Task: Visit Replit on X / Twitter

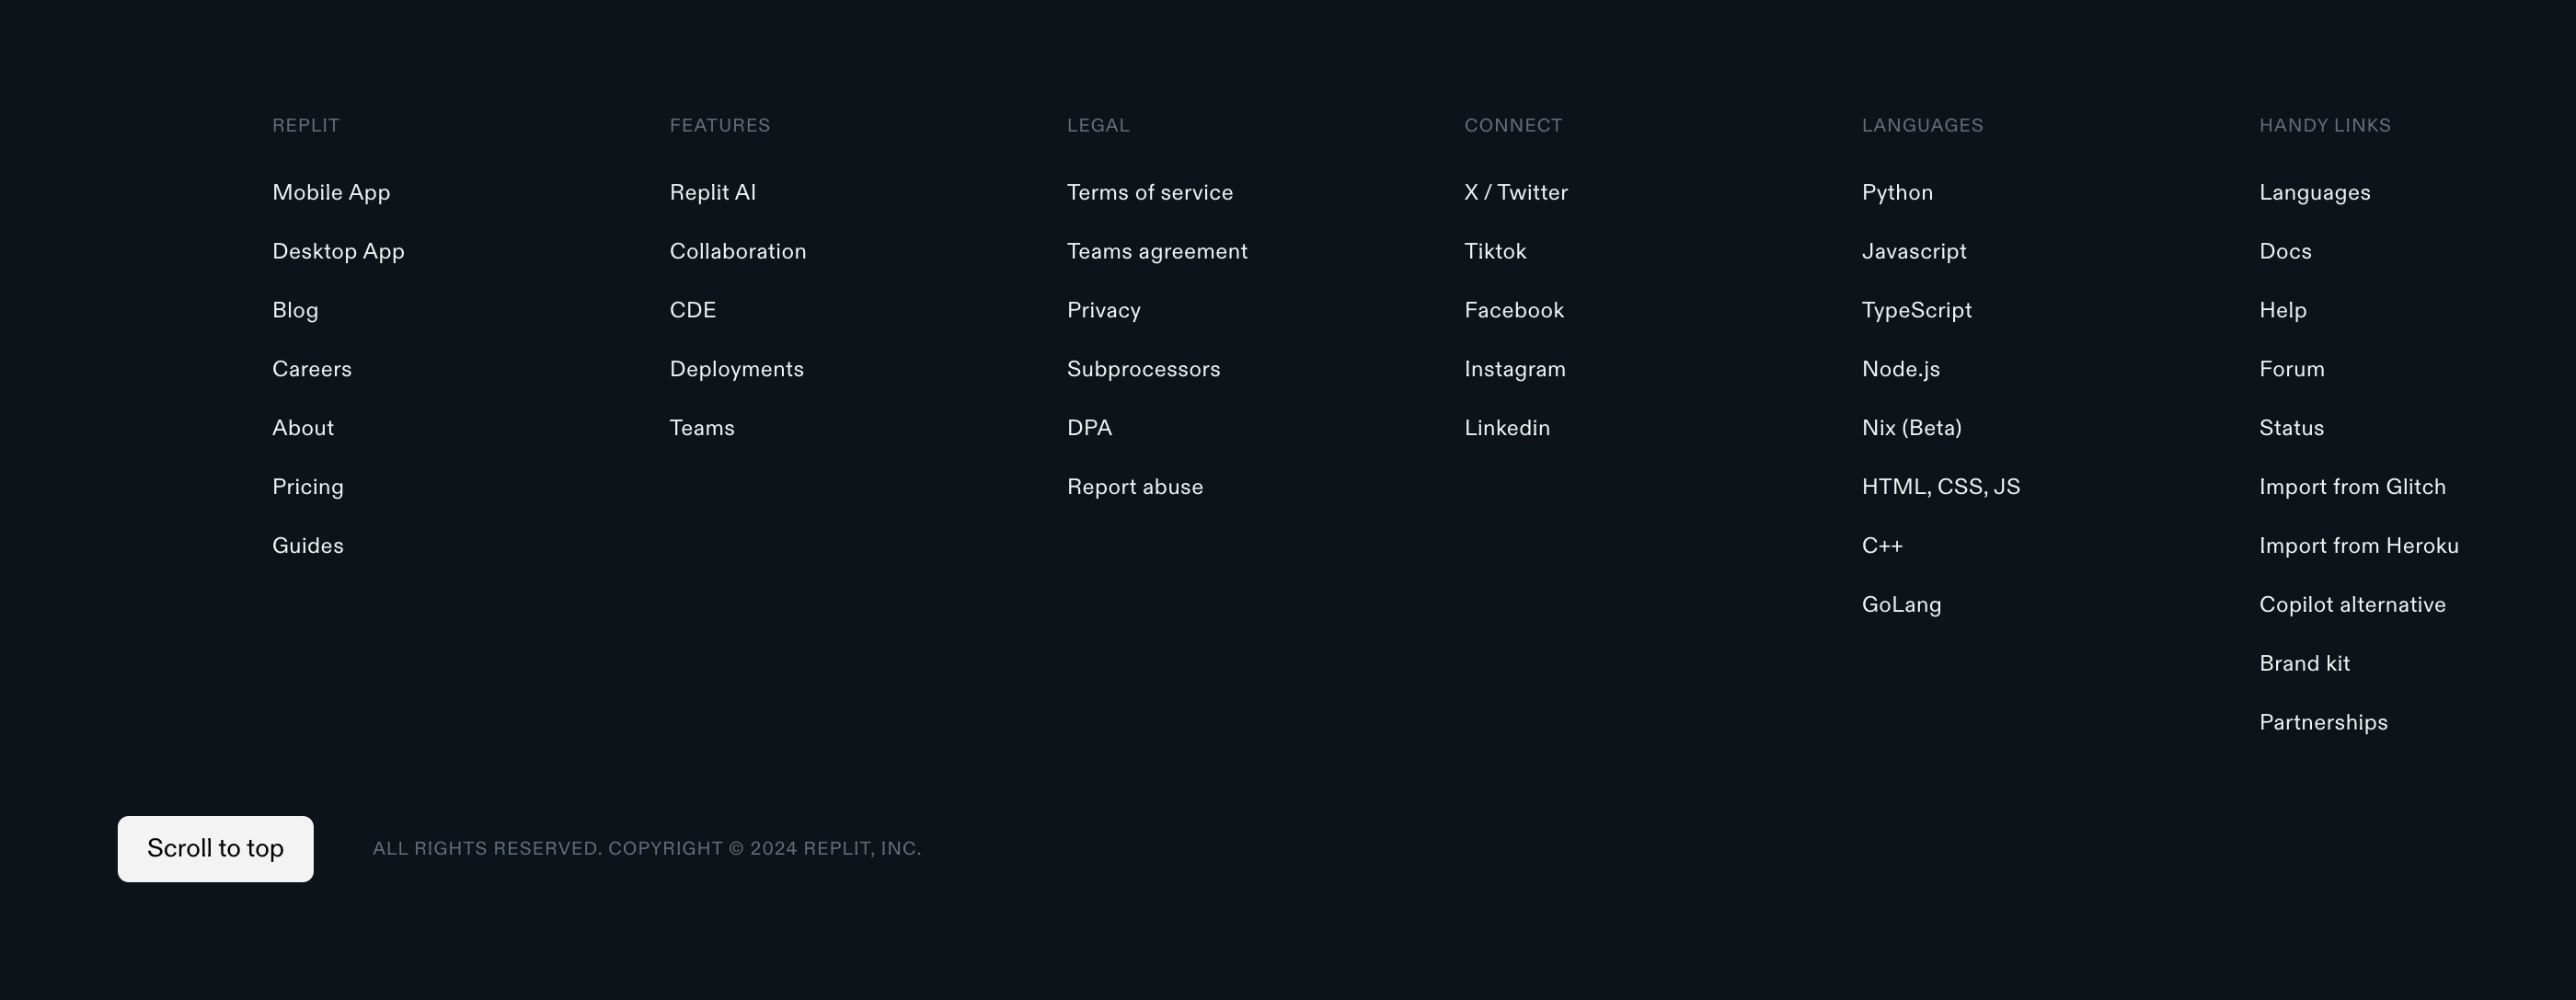Action: pyautogui.click(x=1515, y=192)
